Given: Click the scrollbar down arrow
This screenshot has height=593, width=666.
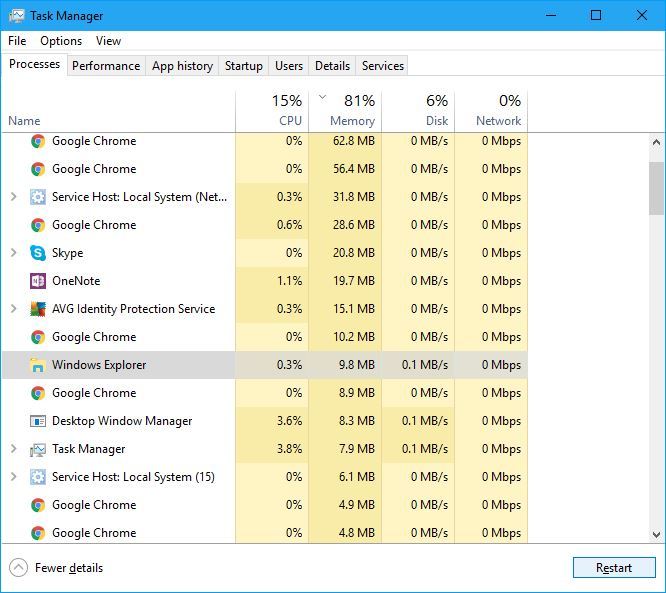Looking at the screenshot, I should click(656, 534).
